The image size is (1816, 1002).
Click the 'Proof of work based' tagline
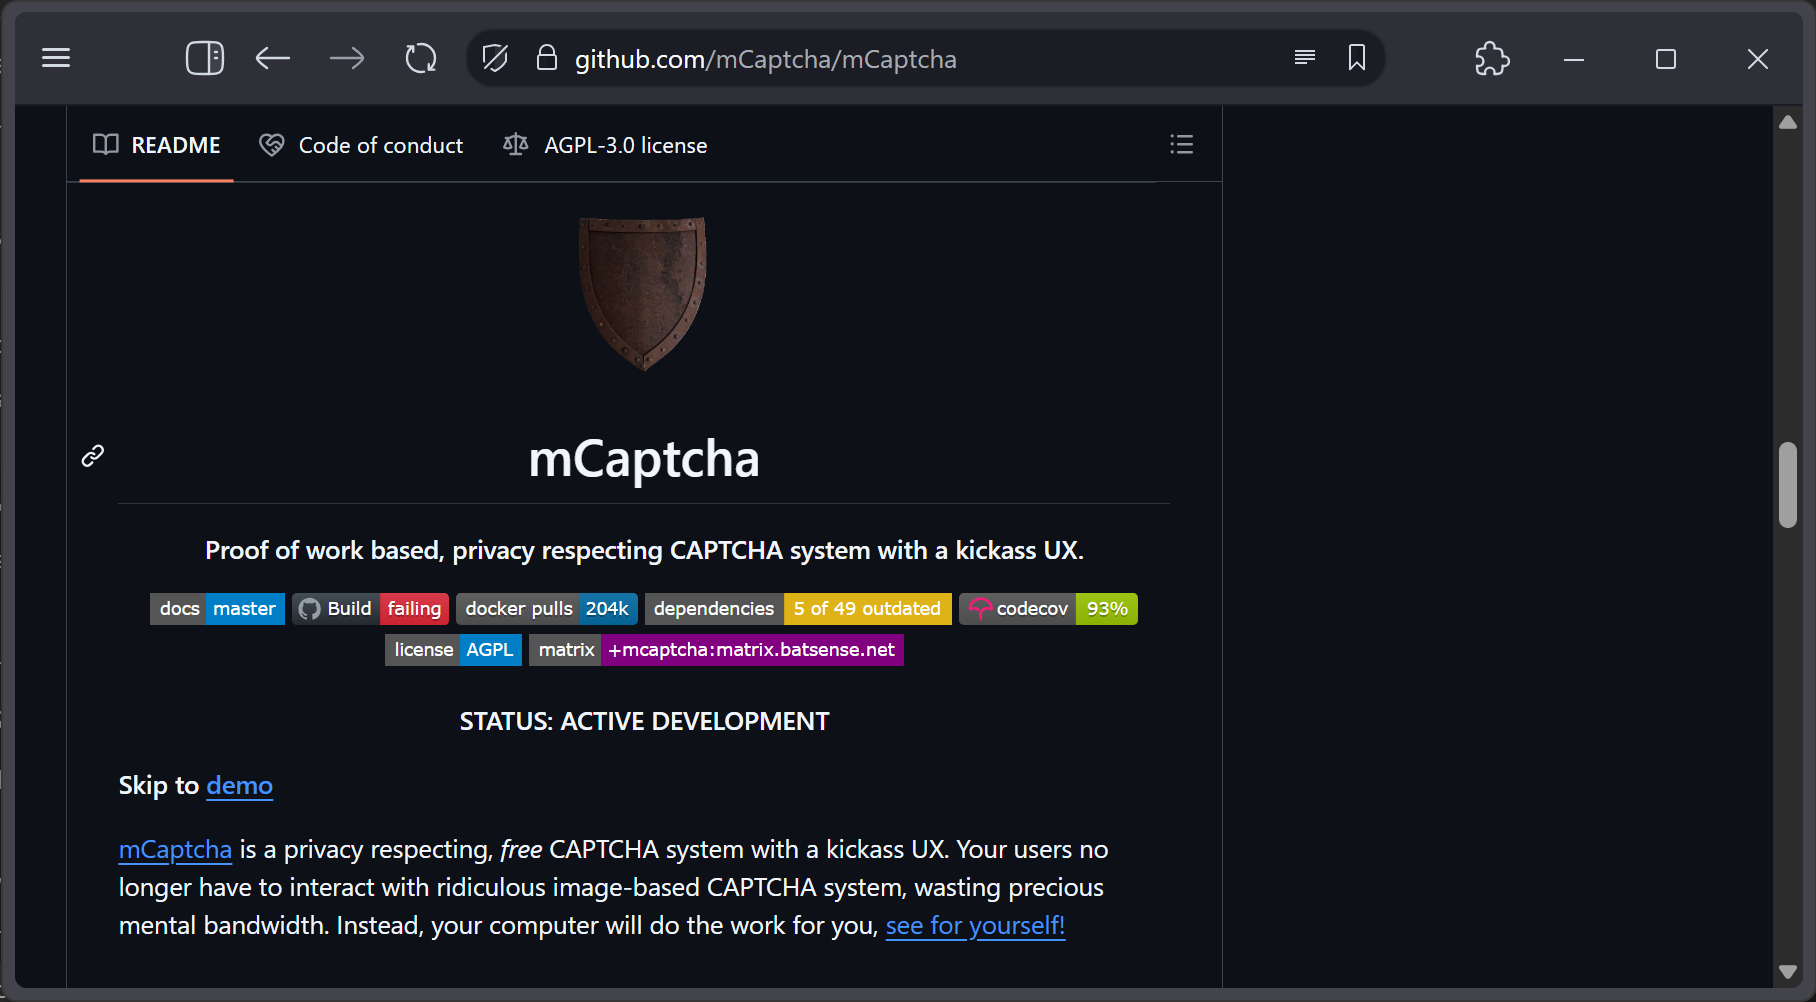click(644, 551)
